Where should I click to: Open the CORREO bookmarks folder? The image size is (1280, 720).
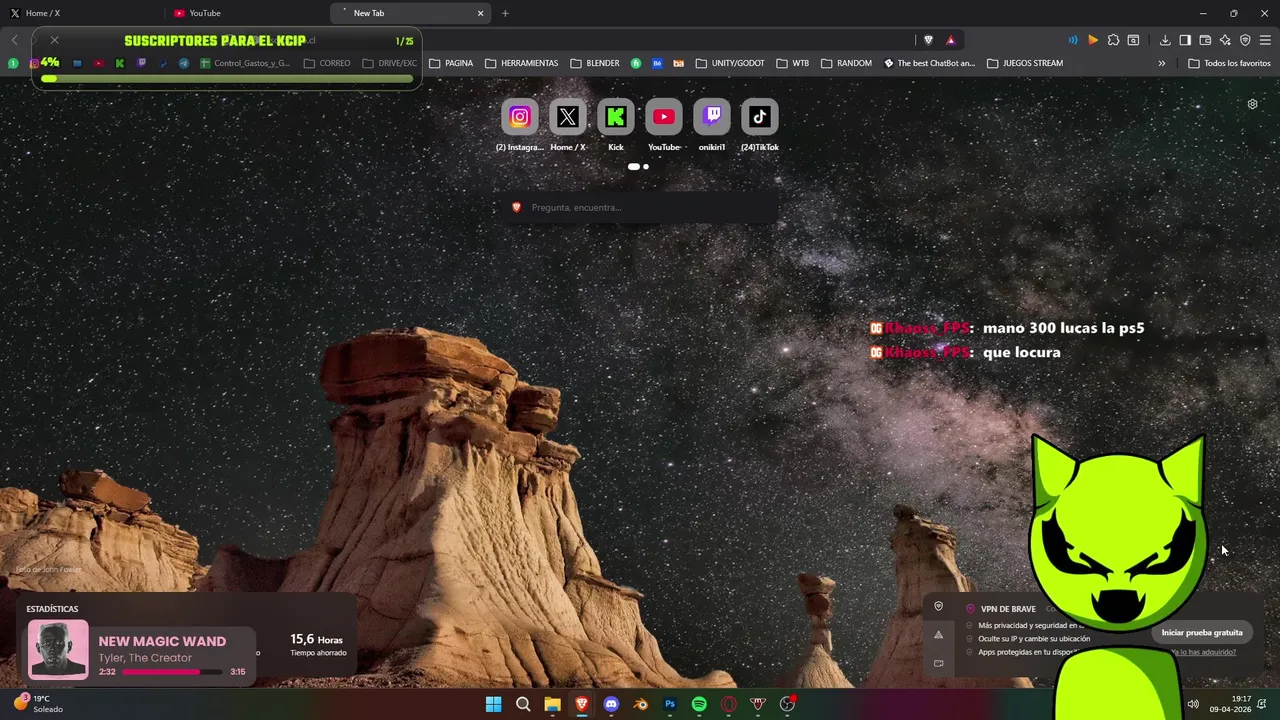[327, 63]
